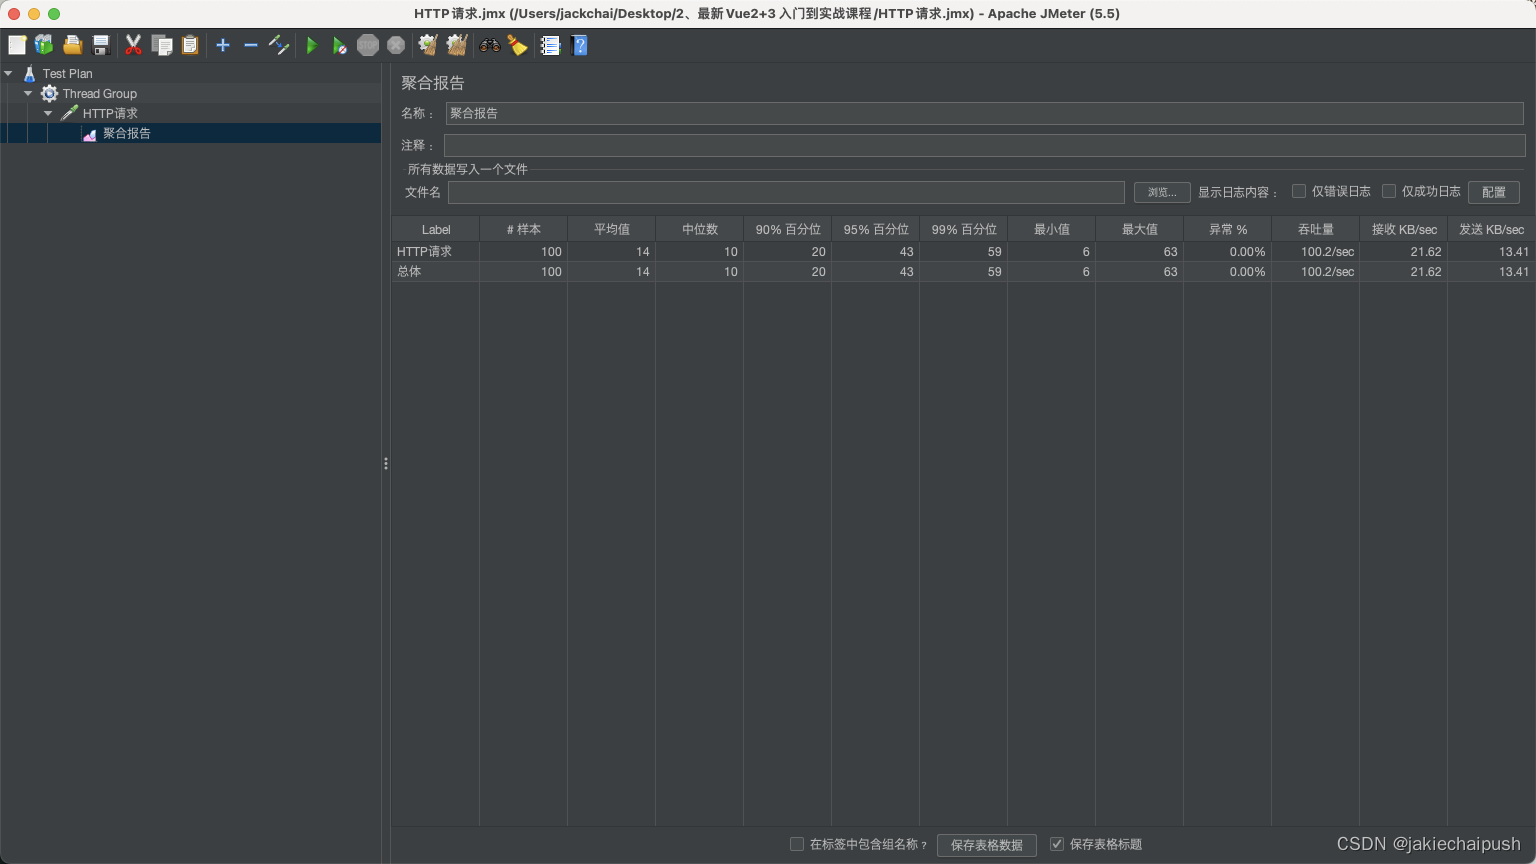Collapse the Thread Group tree arrow

point(28,93)
